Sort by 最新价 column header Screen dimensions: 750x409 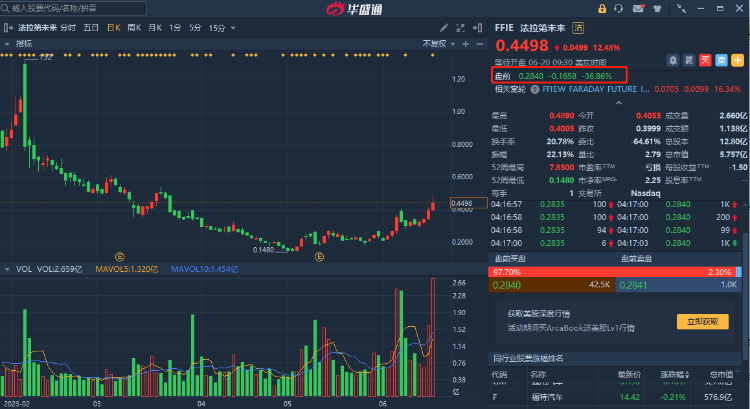click(629, 375)
